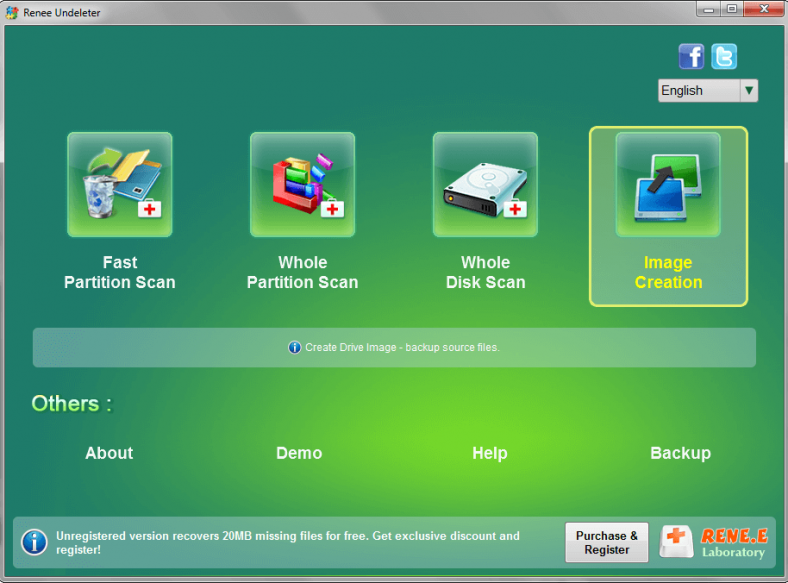
Task: Select the Whole Partition Scan icon
Action: coord(302,185)
